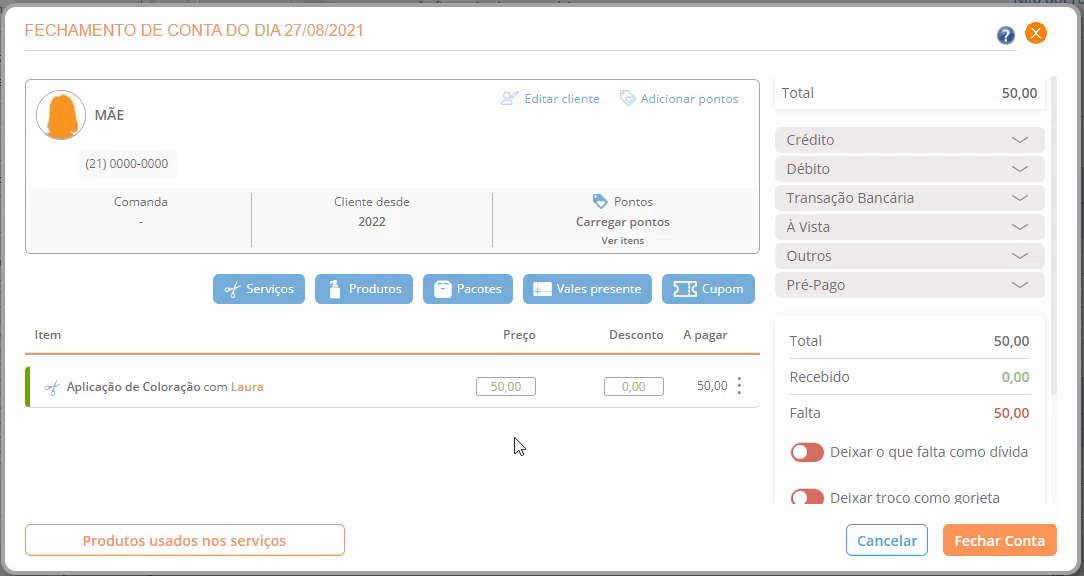
Task: Select the Produtos button
Action: click(364, 289)
